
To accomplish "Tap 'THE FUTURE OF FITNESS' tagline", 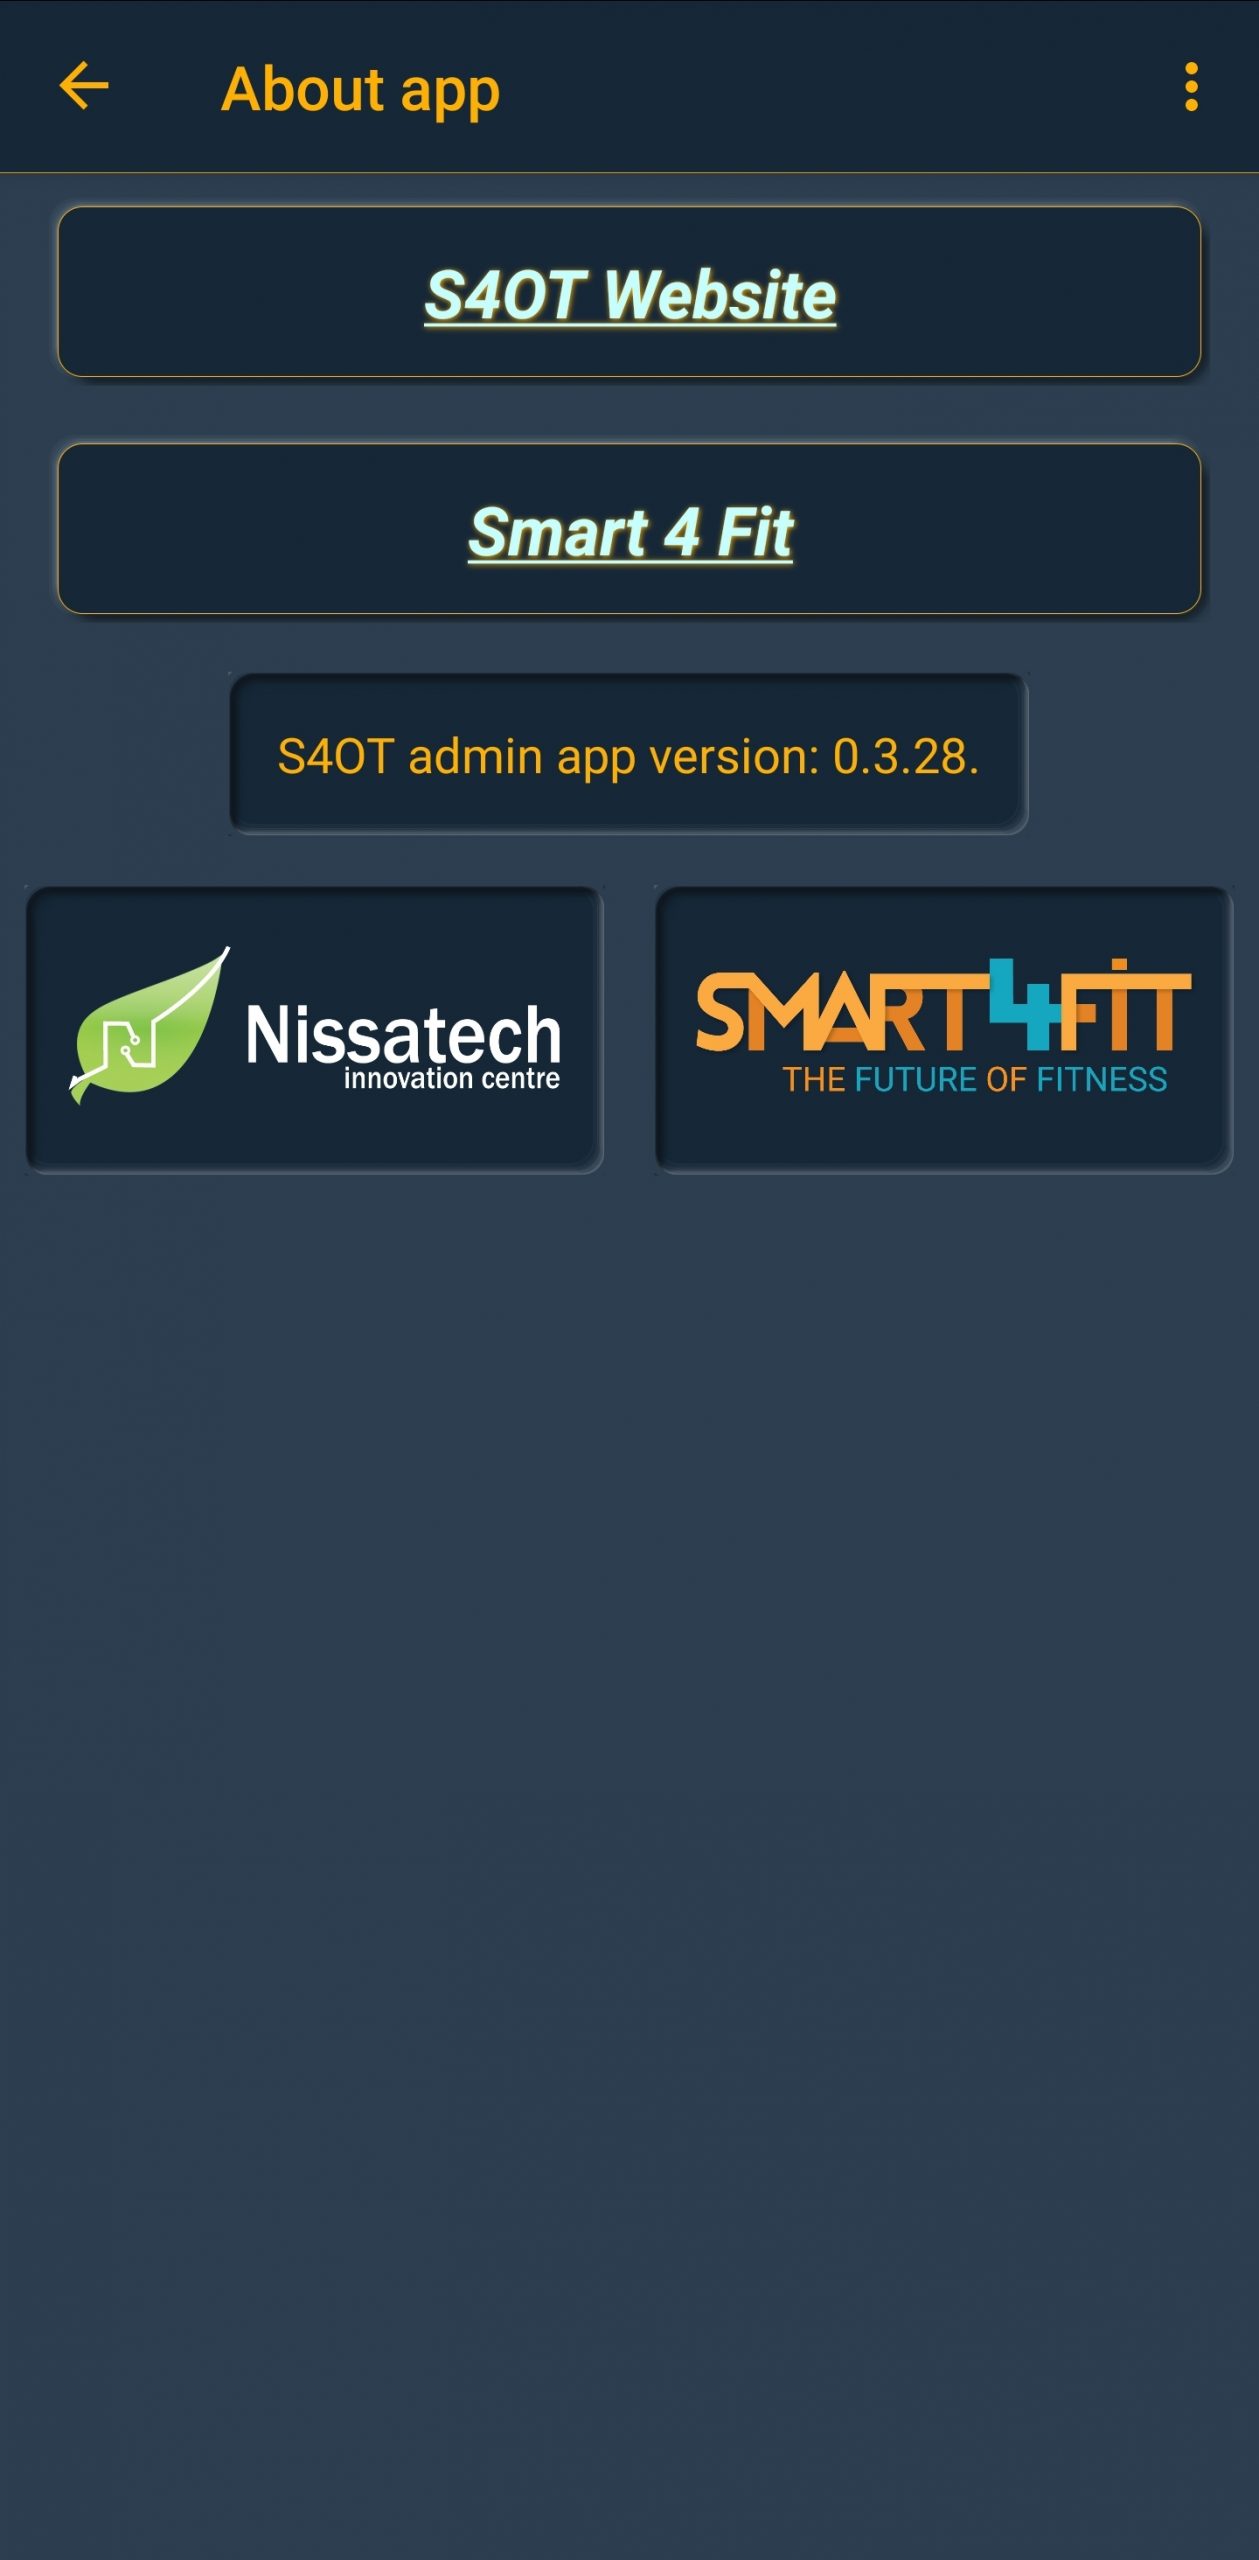I will 974,1080.
